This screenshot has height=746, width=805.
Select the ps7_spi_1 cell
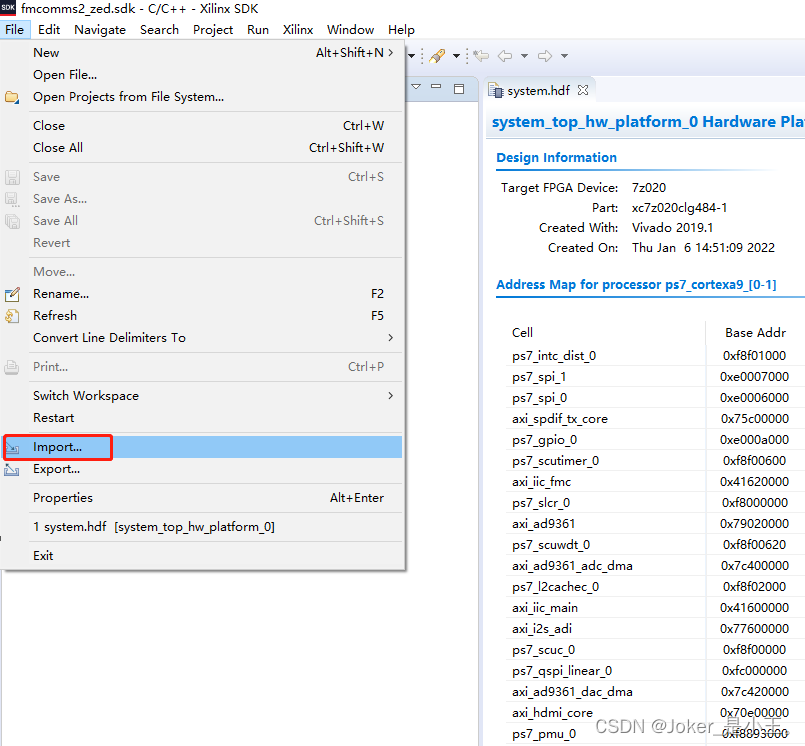539,377
